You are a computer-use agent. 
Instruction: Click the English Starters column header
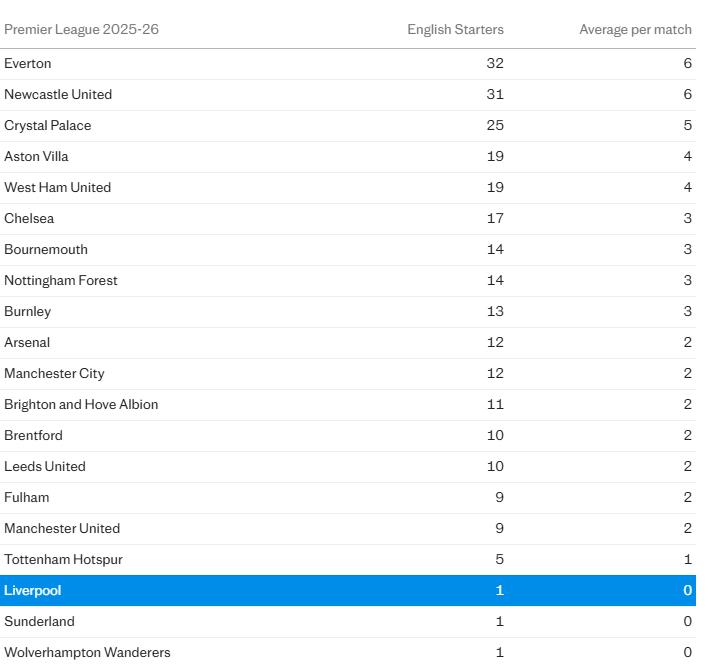coord(455,29)
